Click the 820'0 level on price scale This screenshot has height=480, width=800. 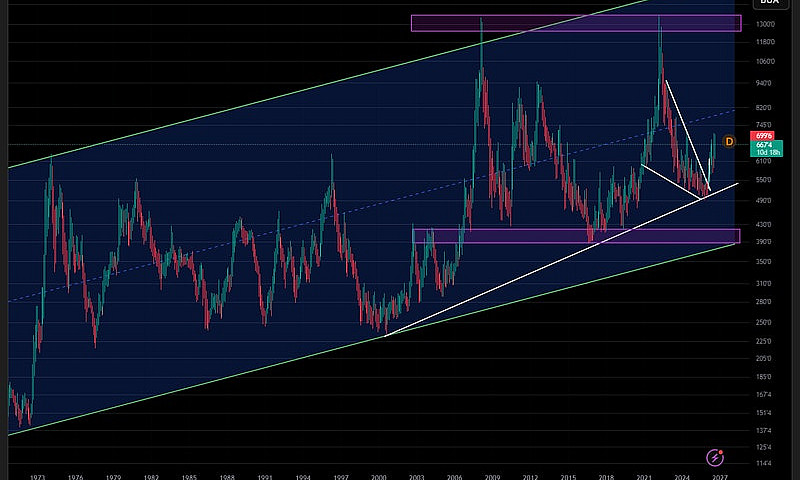coord(765,108)
